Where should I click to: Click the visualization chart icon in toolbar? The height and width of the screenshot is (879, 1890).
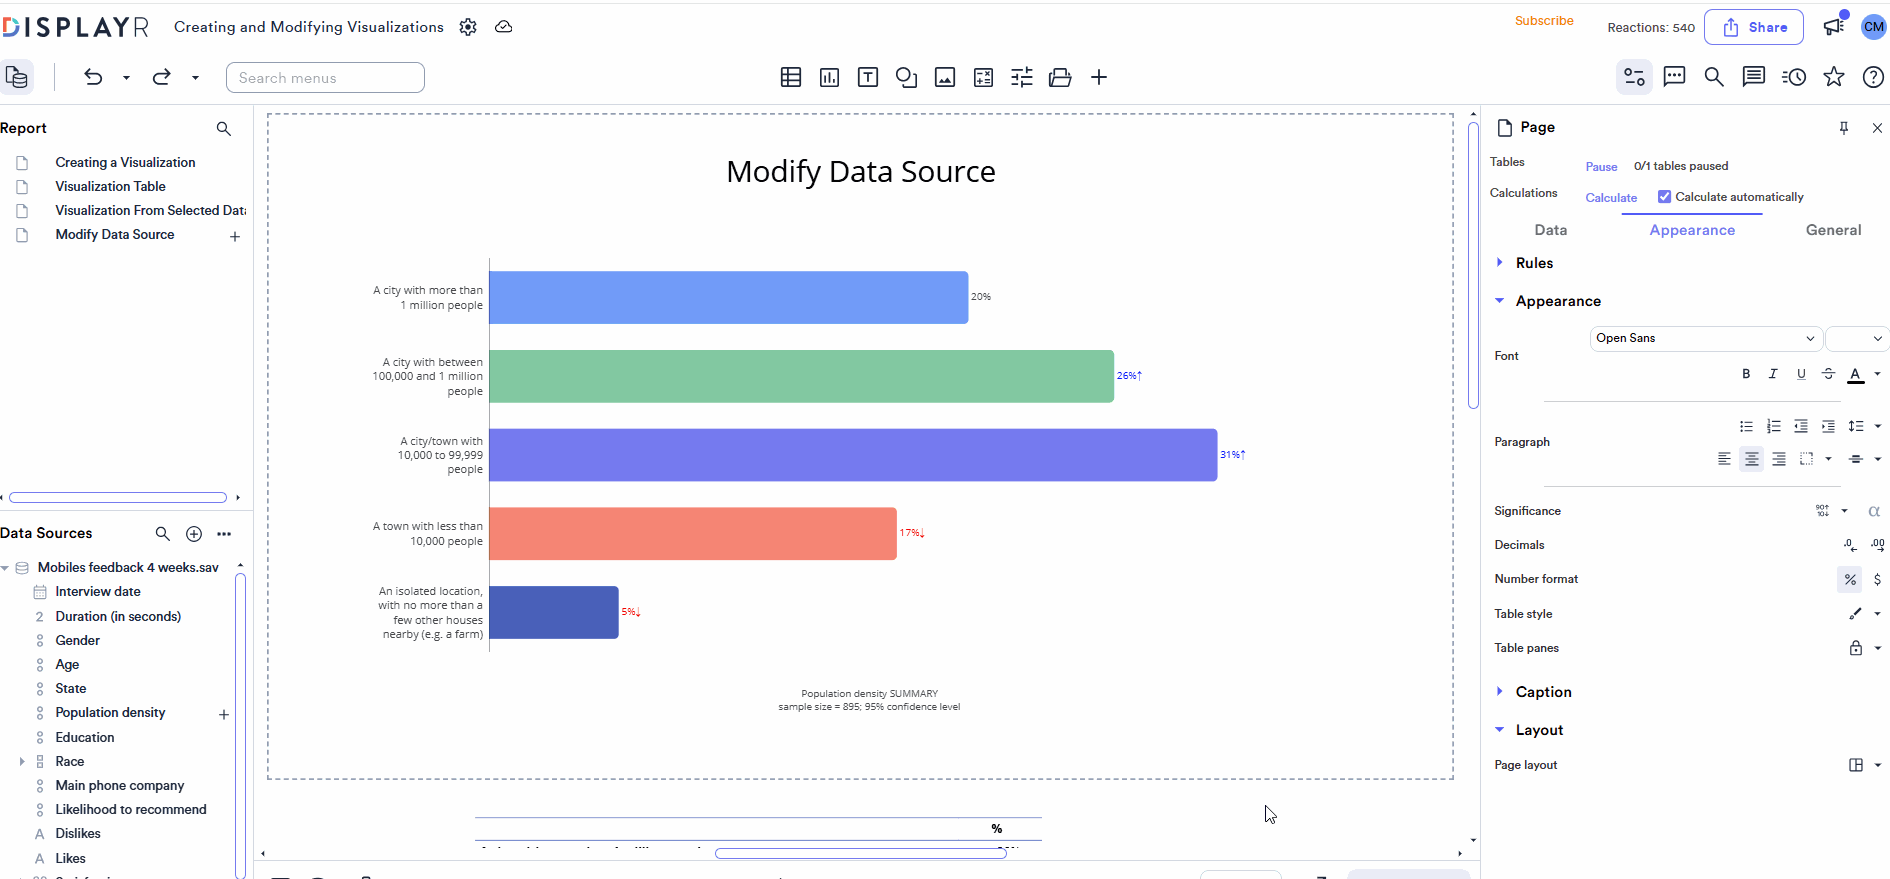coord(829,78)
